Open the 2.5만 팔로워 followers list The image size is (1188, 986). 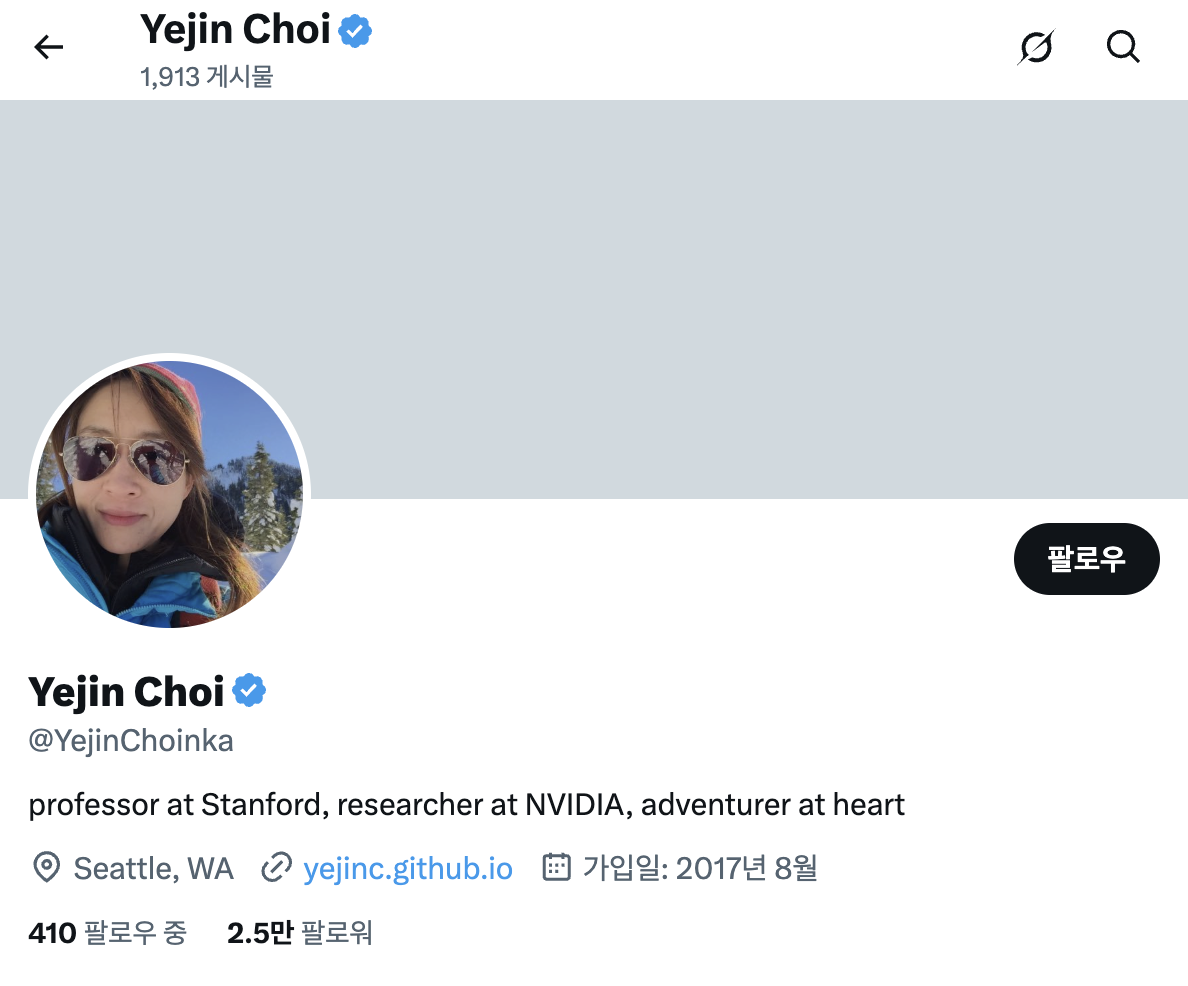(299, 932)
